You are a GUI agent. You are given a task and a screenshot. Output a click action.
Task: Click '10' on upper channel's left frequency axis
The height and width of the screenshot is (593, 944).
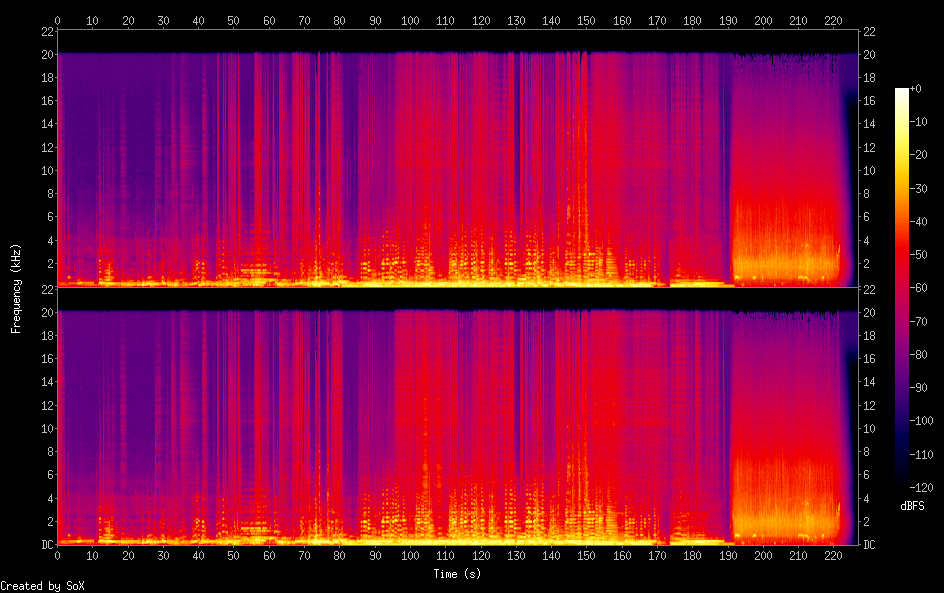[x=48, y=170]
